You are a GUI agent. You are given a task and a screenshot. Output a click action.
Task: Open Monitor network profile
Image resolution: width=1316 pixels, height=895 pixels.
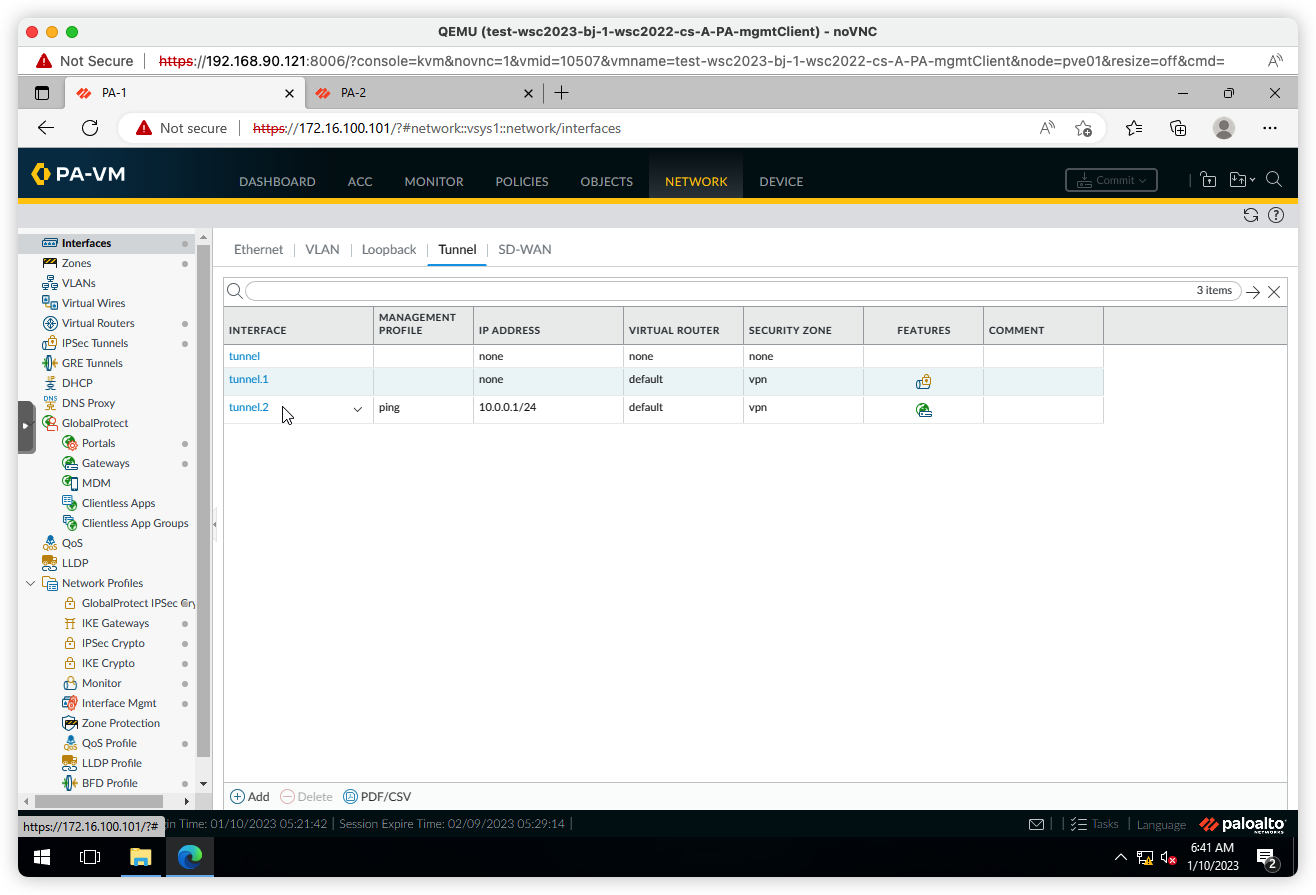tap(101, 683)
